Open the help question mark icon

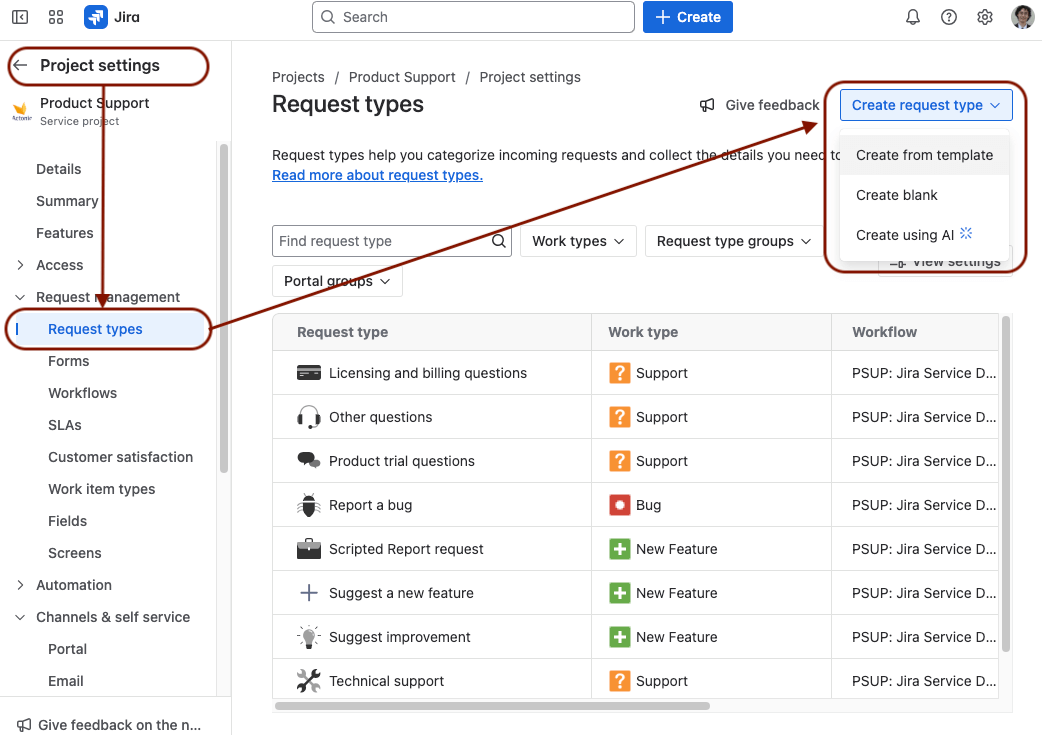point(949,17)
